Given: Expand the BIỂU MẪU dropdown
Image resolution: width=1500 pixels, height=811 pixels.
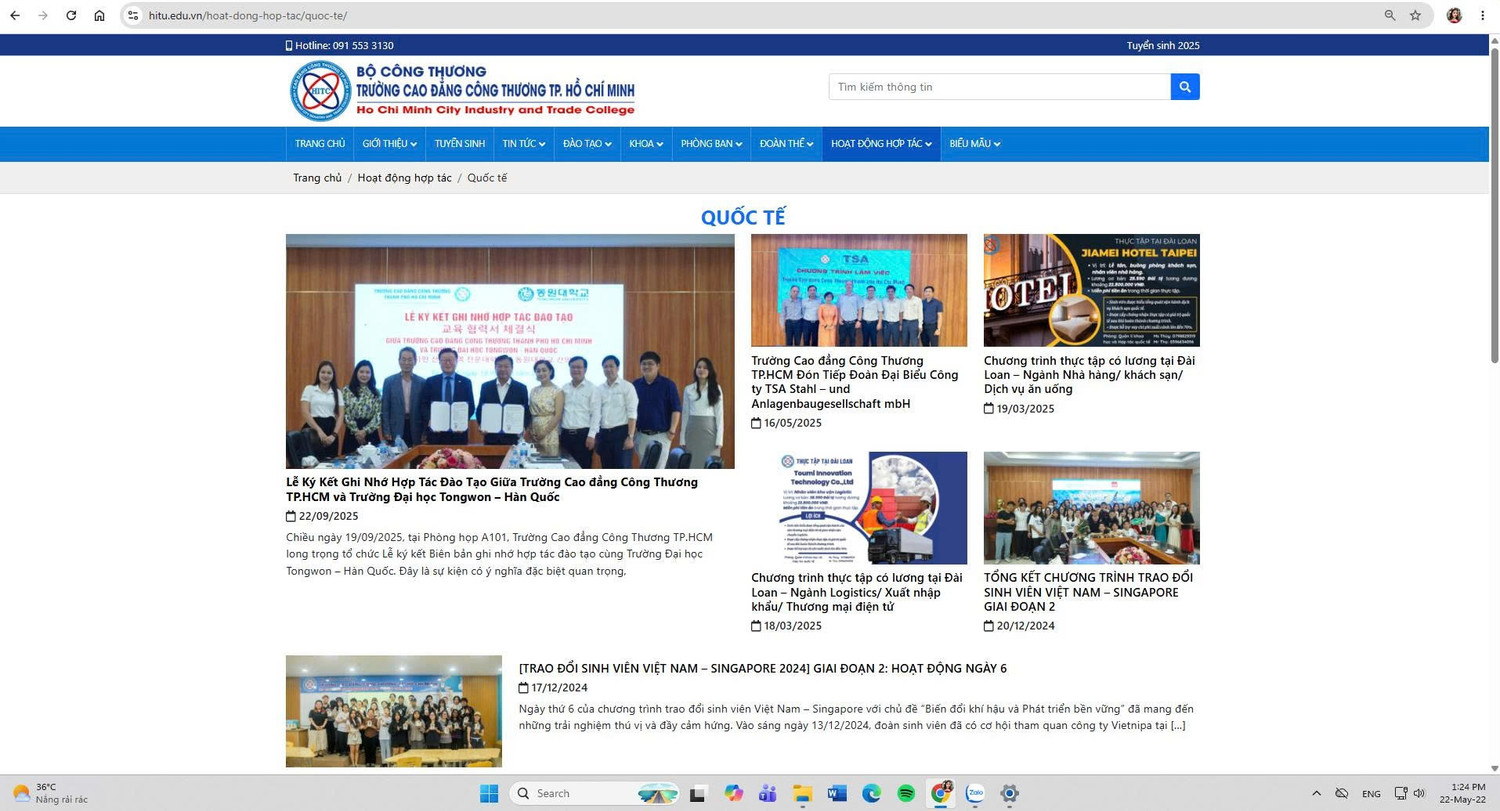Looking at the screenshot, I should click(975, 144).
